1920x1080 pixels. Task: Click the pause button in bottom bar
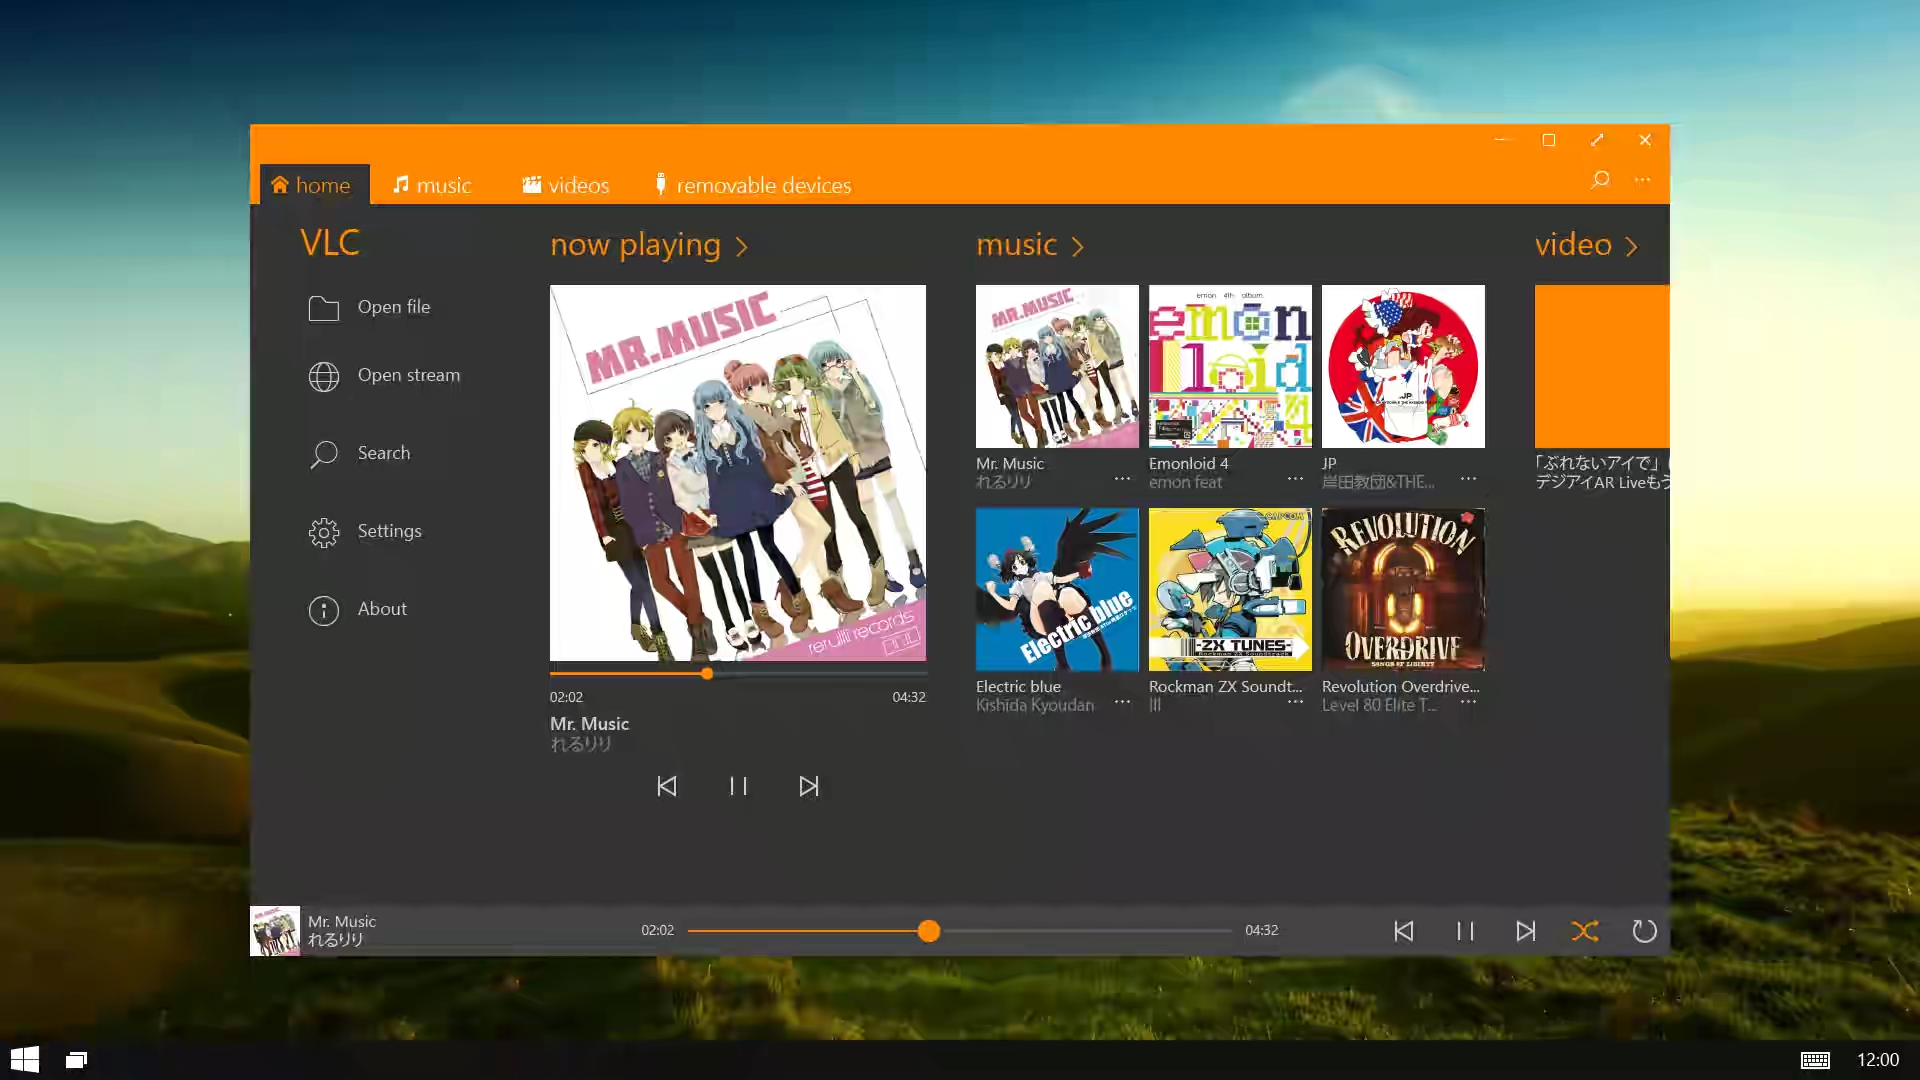click(1465, 930)
